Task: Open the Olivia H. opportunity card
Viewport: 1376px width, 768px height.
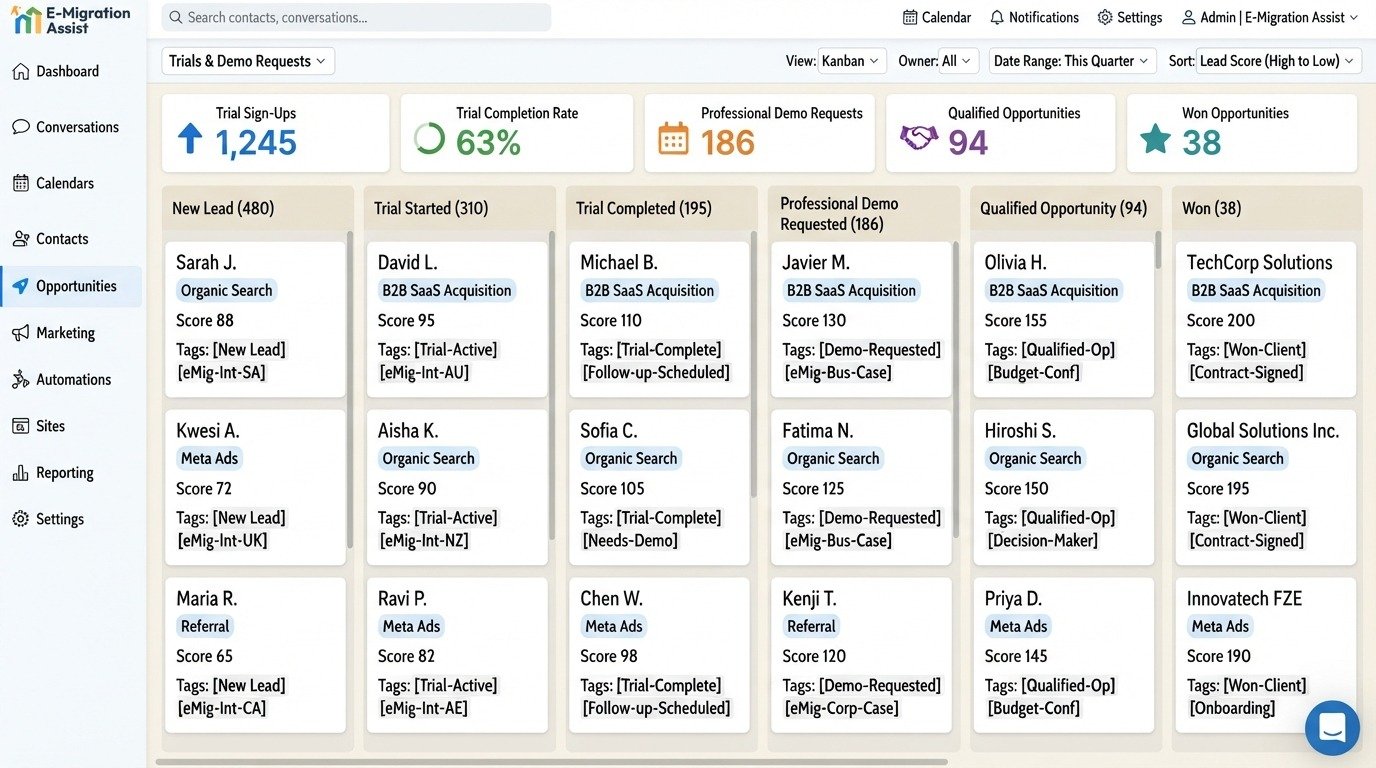Action: [x=1063, y=319]
